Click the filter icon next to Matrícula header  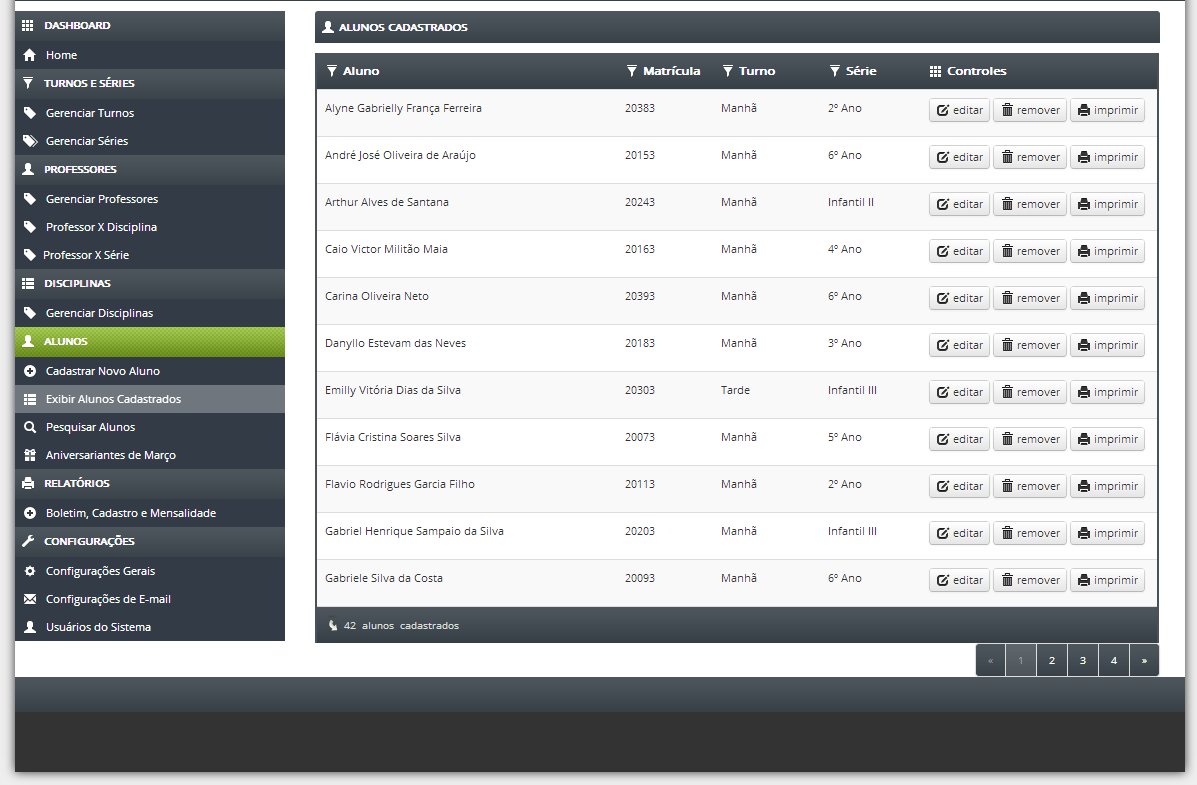click(631, 71)
